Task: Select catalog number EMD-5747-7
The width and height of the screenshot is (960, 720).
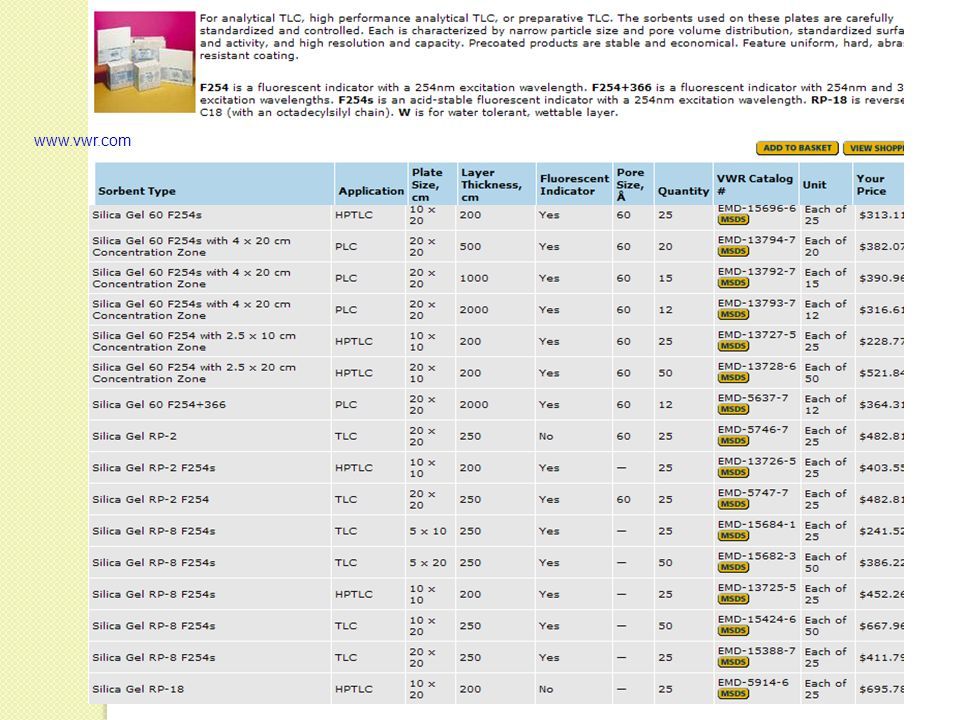Action: click(753, 493)
